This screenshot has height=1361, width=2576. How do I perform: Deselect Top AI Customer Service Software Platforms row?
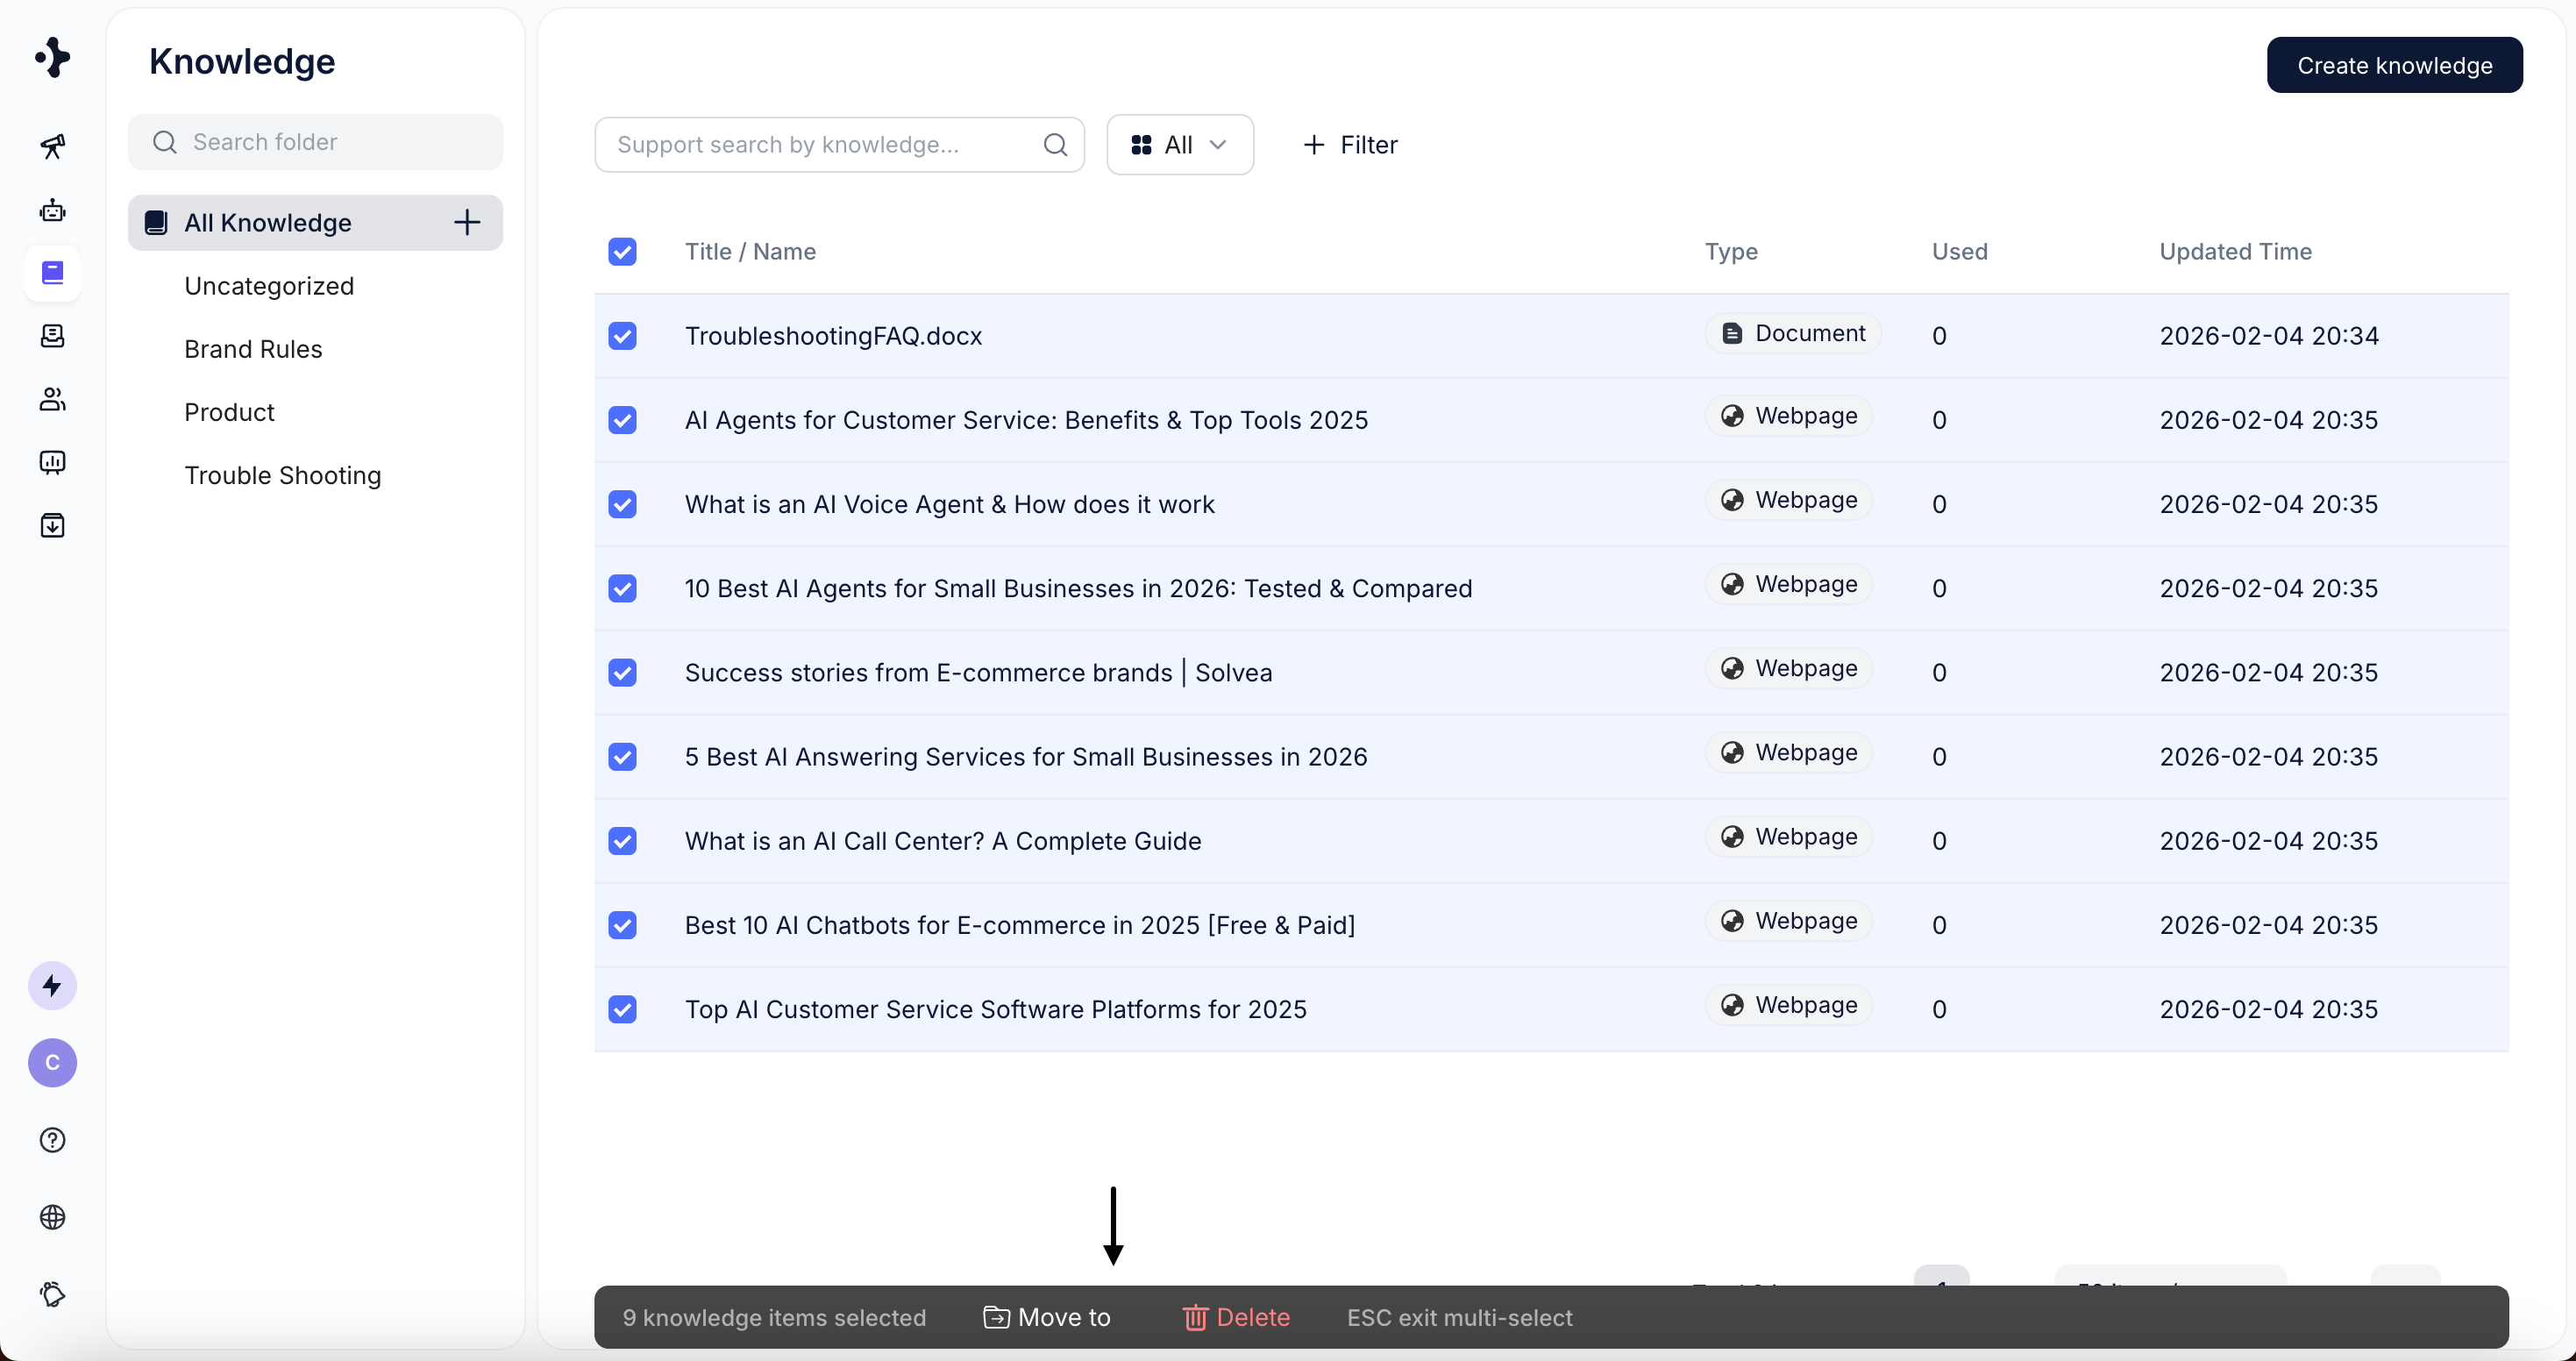[x=622, y=1009]
